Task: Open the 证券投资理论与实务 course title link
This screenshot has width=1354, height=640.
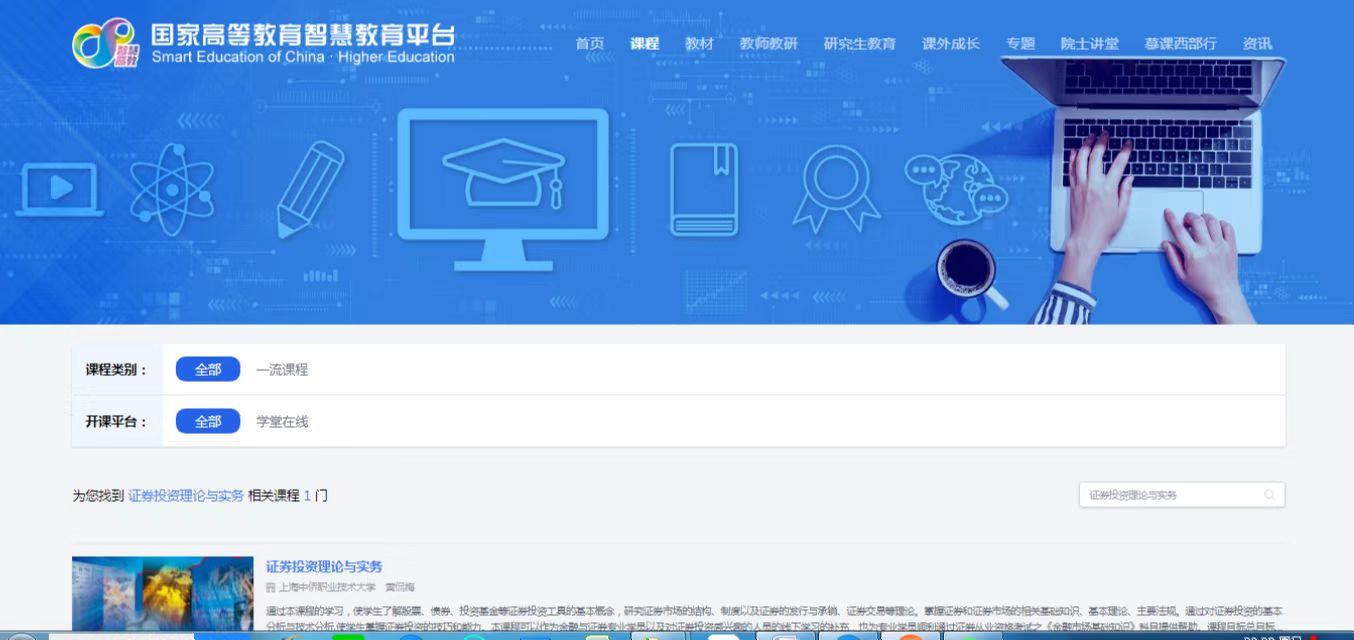Action: pos(324,566)
